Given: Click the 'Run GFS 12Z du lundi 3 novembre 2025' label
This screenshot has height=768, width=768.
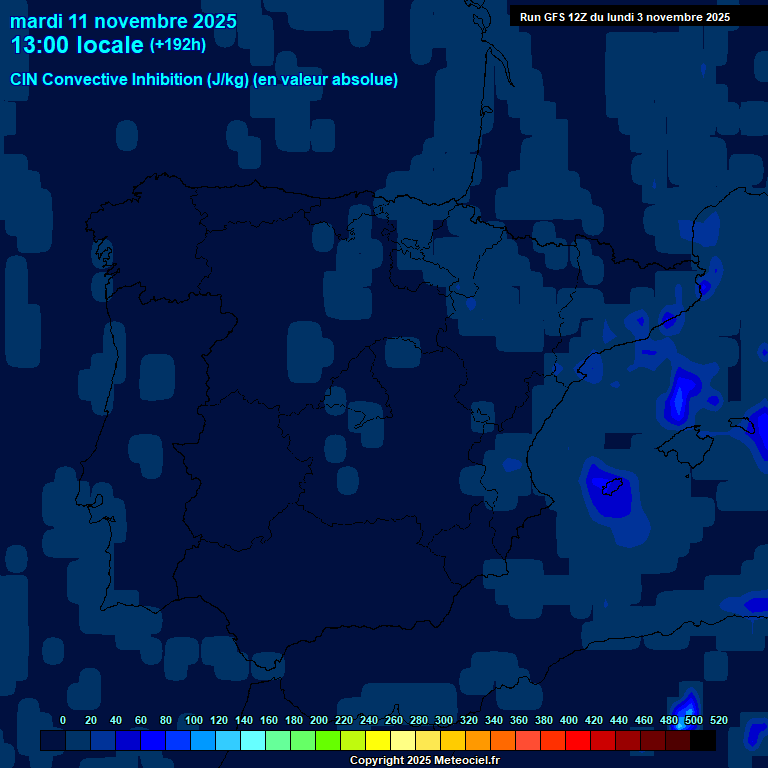Looking at the screenshot, I should tap(625, 17).
